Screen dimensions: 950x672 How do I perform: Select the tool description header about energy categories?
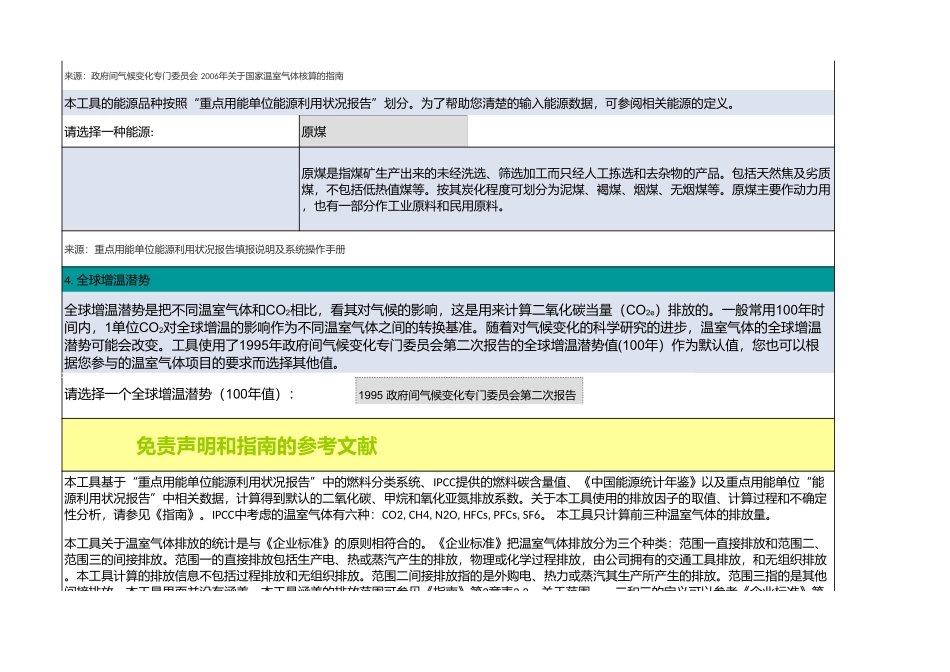tap(450, 100)
